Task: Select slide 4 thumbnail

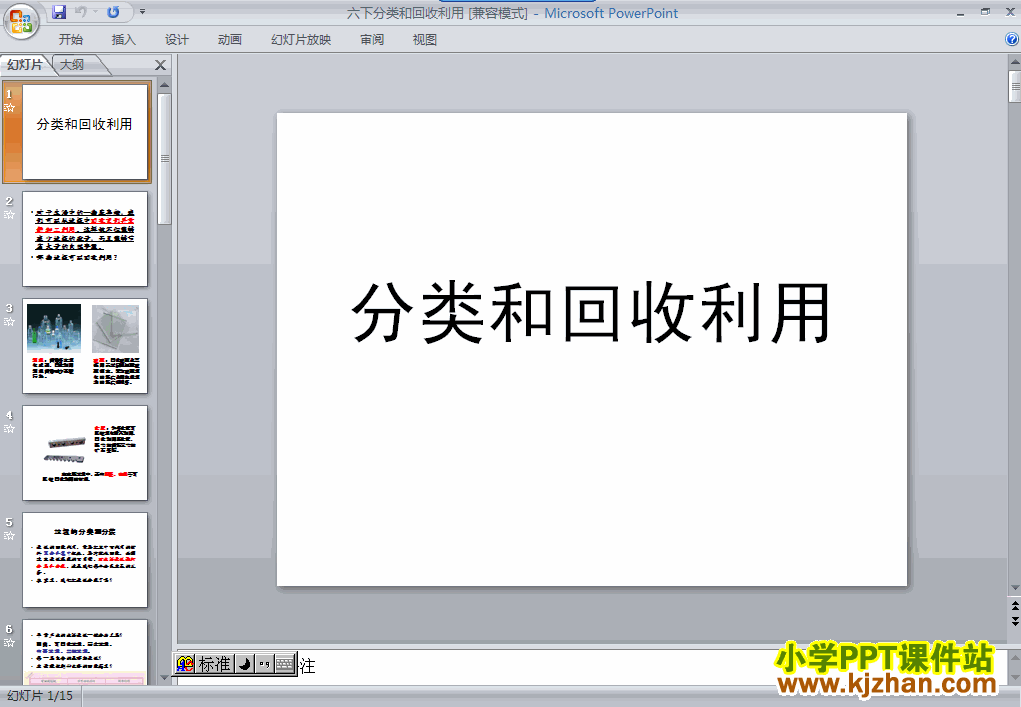Action: click(85, 453)
